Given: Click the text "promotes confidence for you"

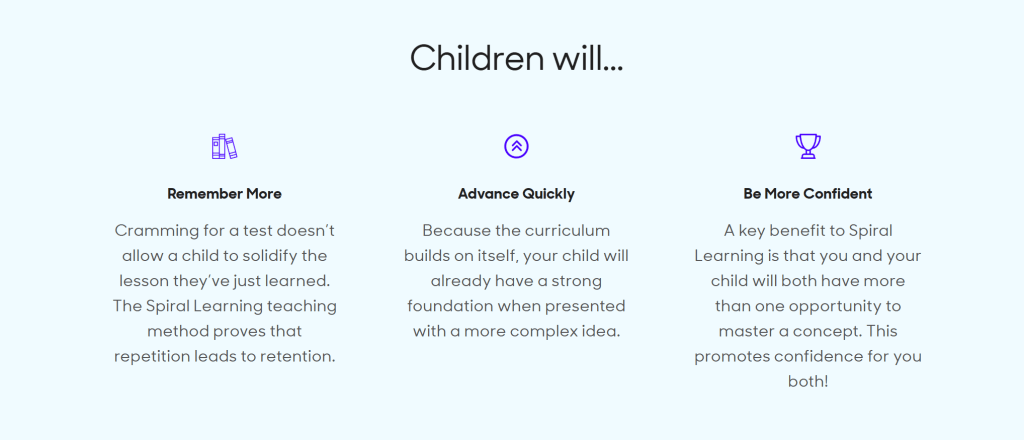Looking at the screenshot, I should [x=808, y=356].
